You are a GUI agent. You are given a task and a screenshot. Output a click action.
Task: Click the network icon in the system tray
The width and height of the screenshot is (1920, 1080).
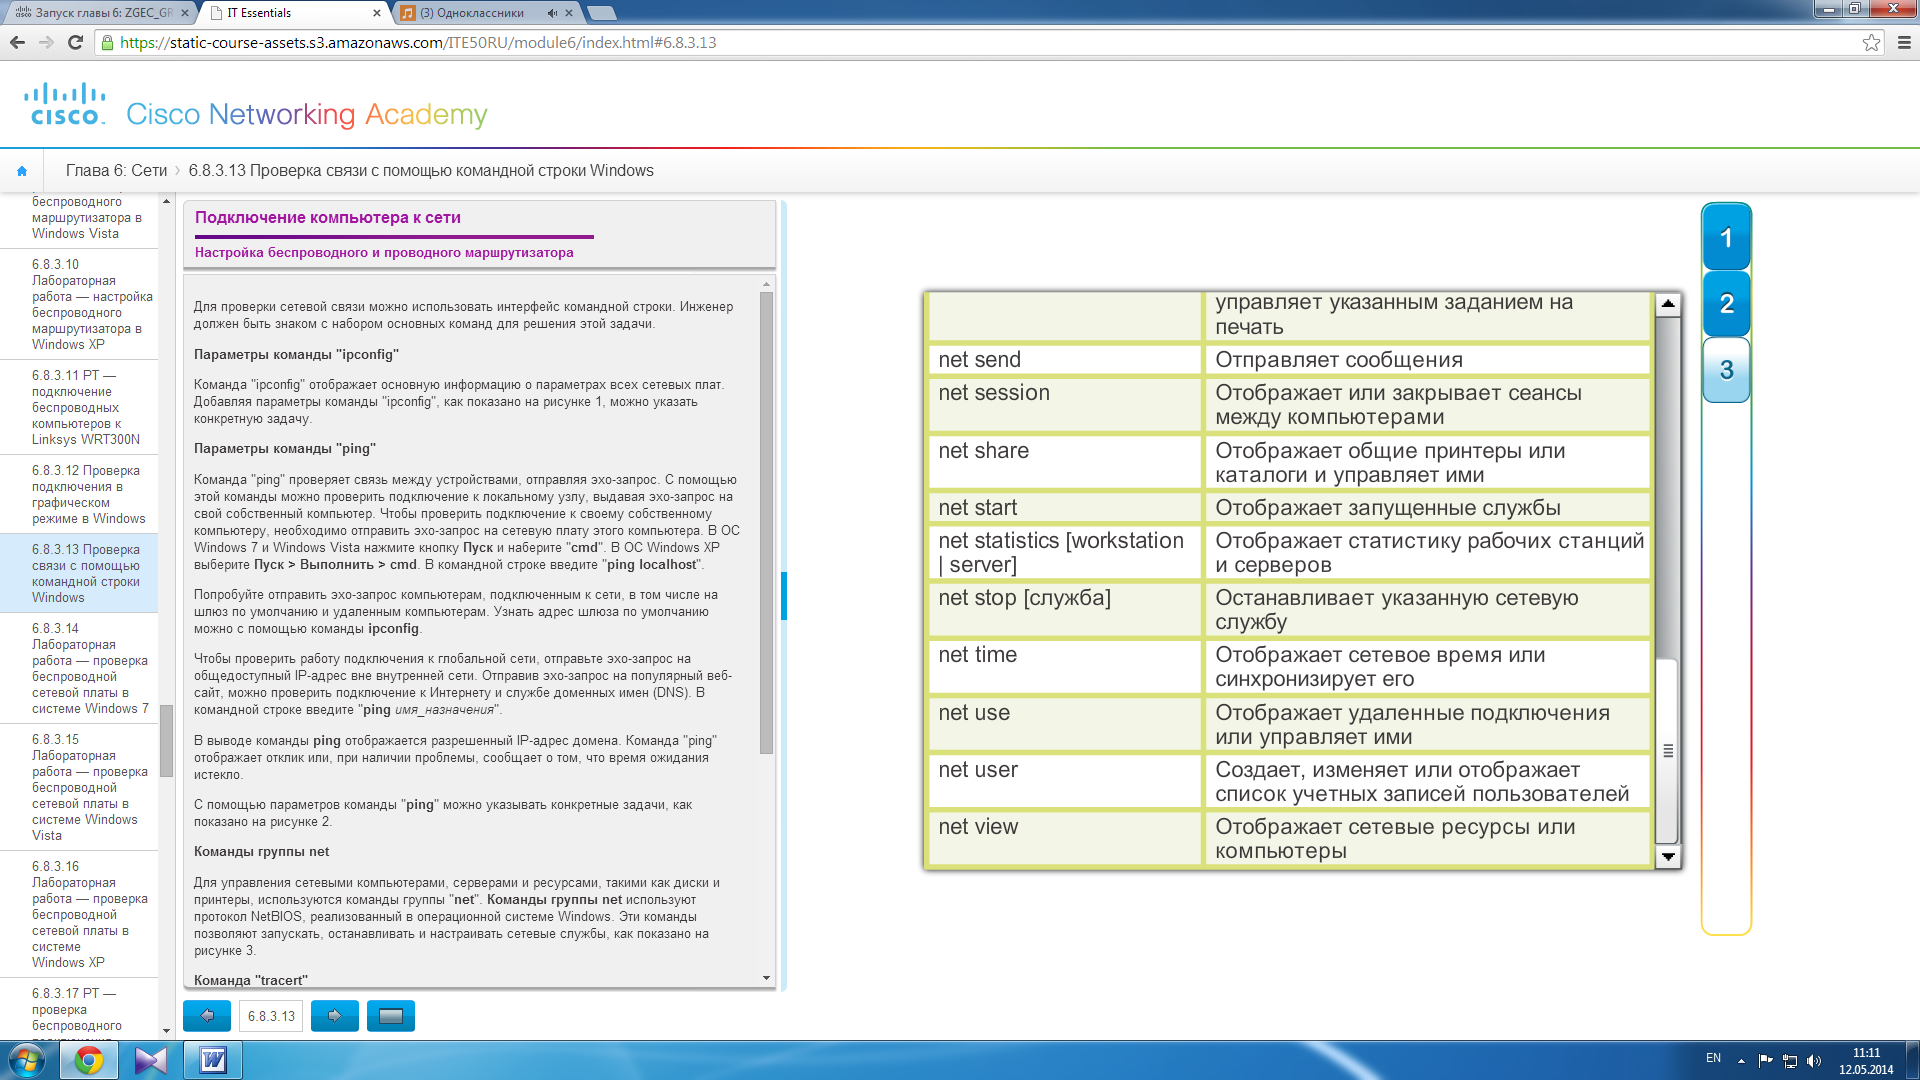pyautogui.click(x=1790, y=1060)
